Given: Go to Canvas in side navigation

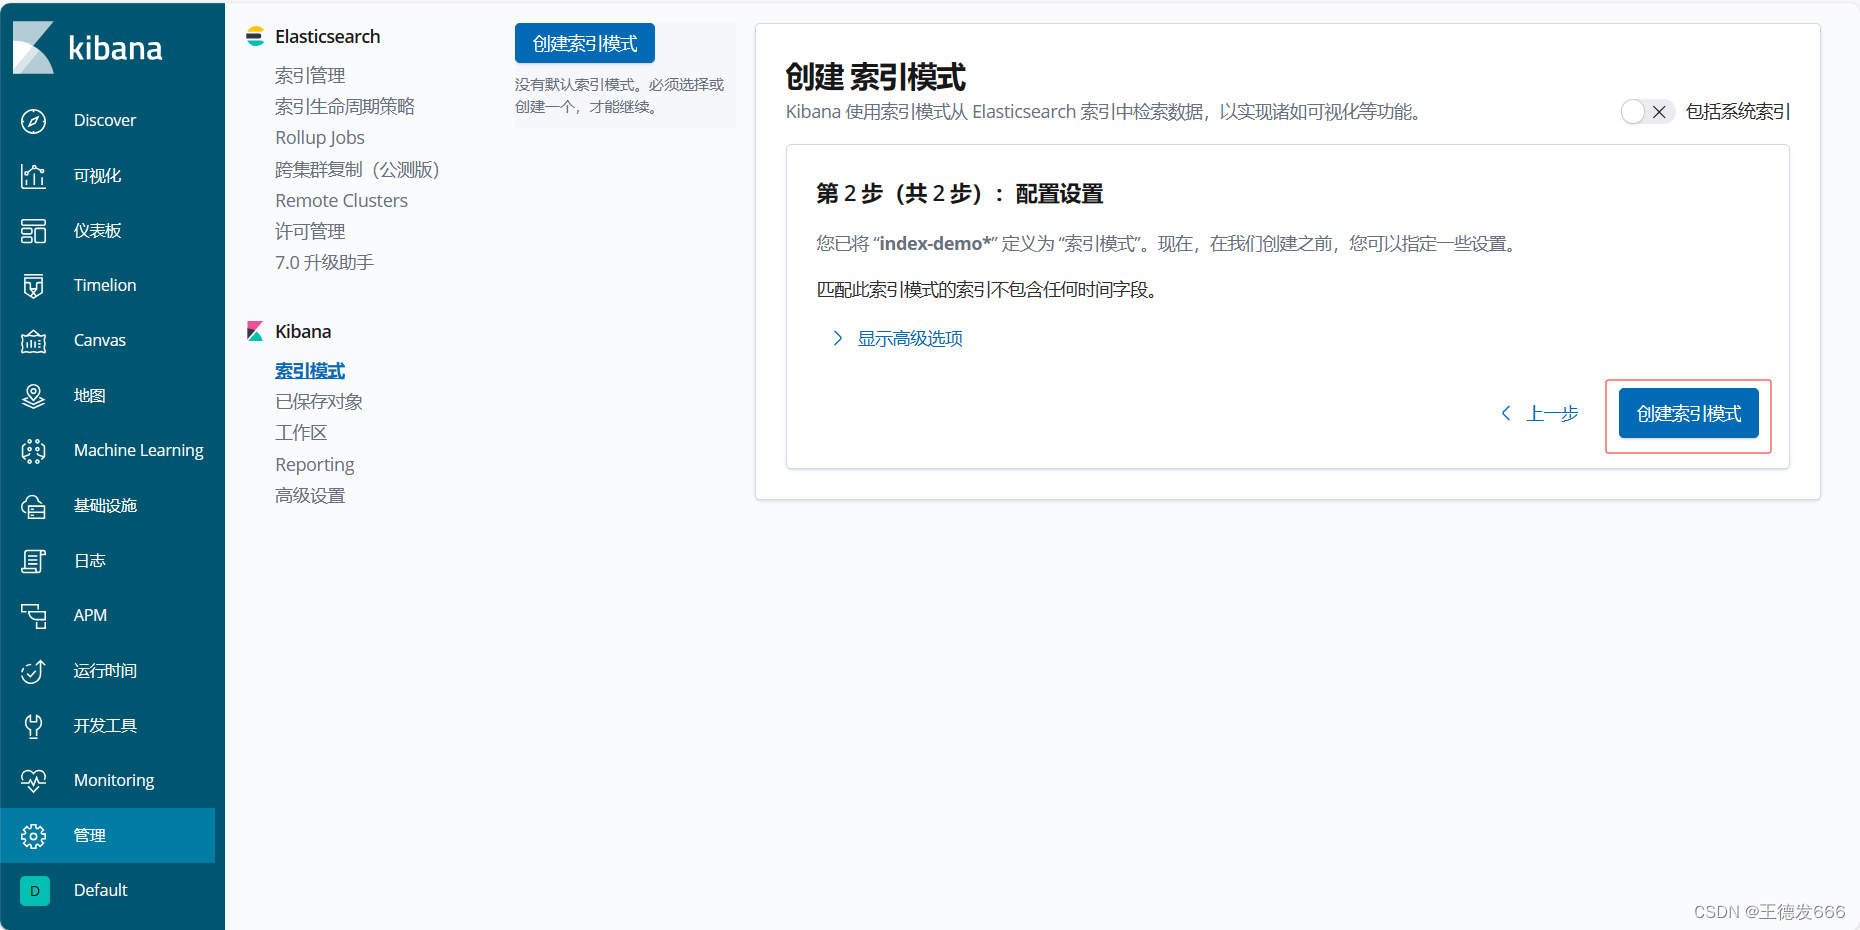Looking at the screenshot, I should coord(100,340).
